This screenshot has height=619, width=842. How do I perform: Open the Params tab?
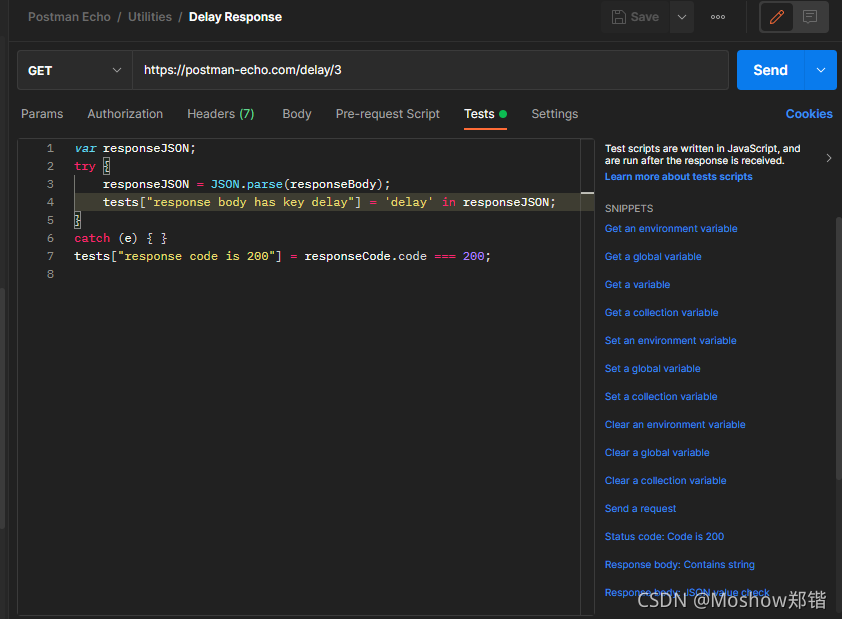(42, 114)
